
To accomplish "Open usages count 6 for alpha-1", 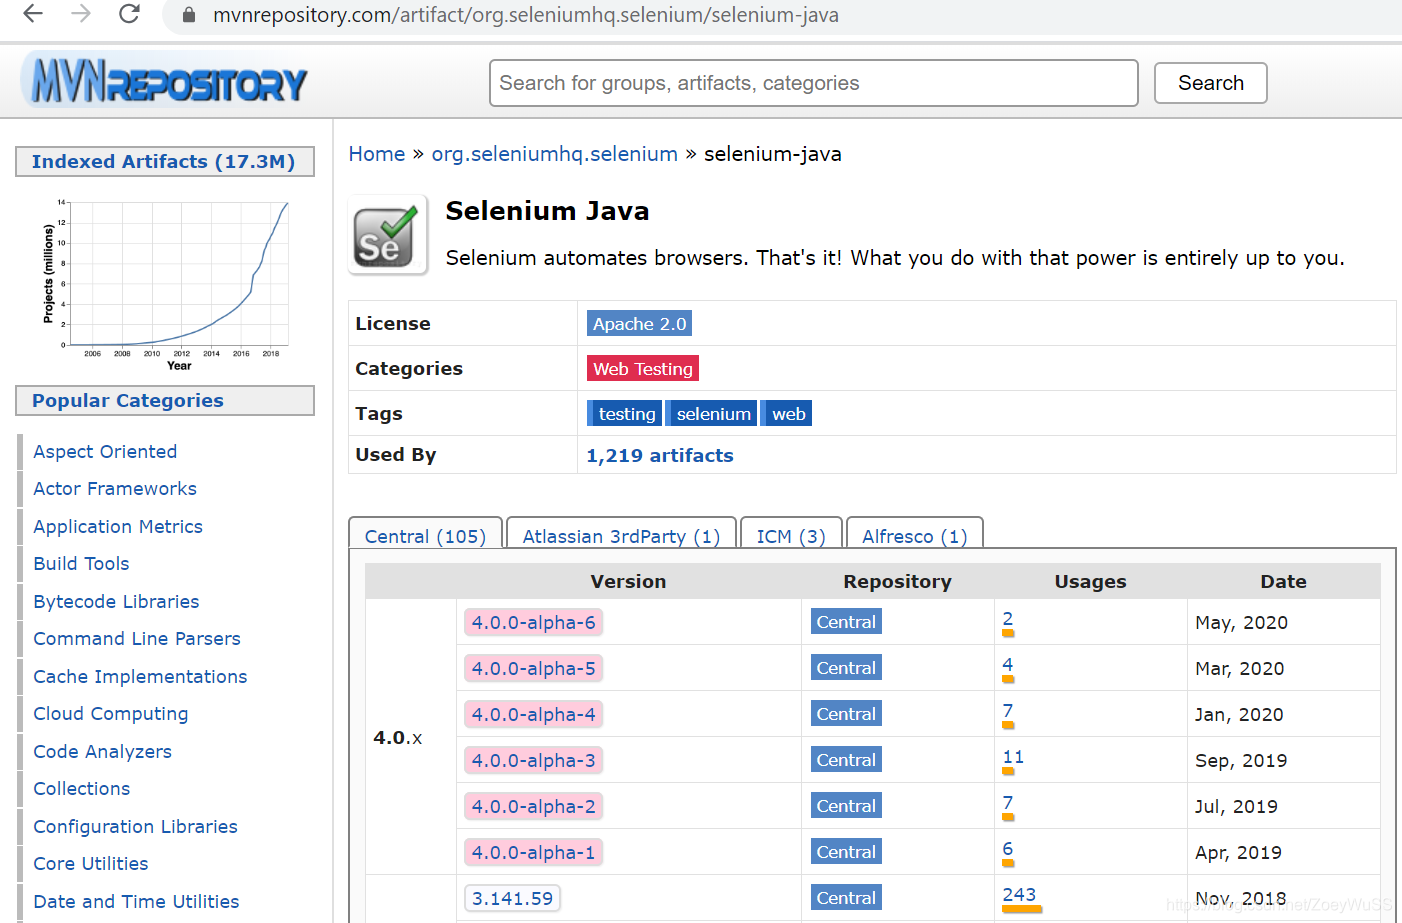I will (1008, 850).
